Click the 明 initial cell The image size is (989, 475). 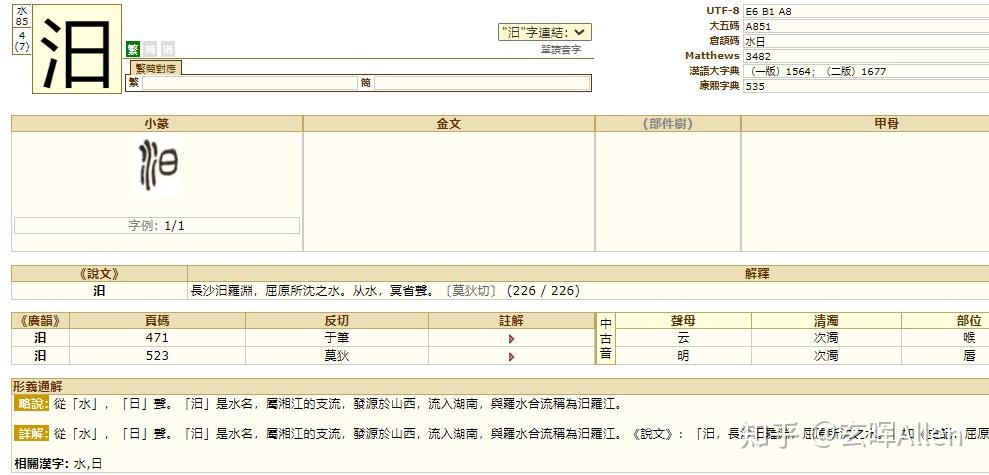[683, 356]
